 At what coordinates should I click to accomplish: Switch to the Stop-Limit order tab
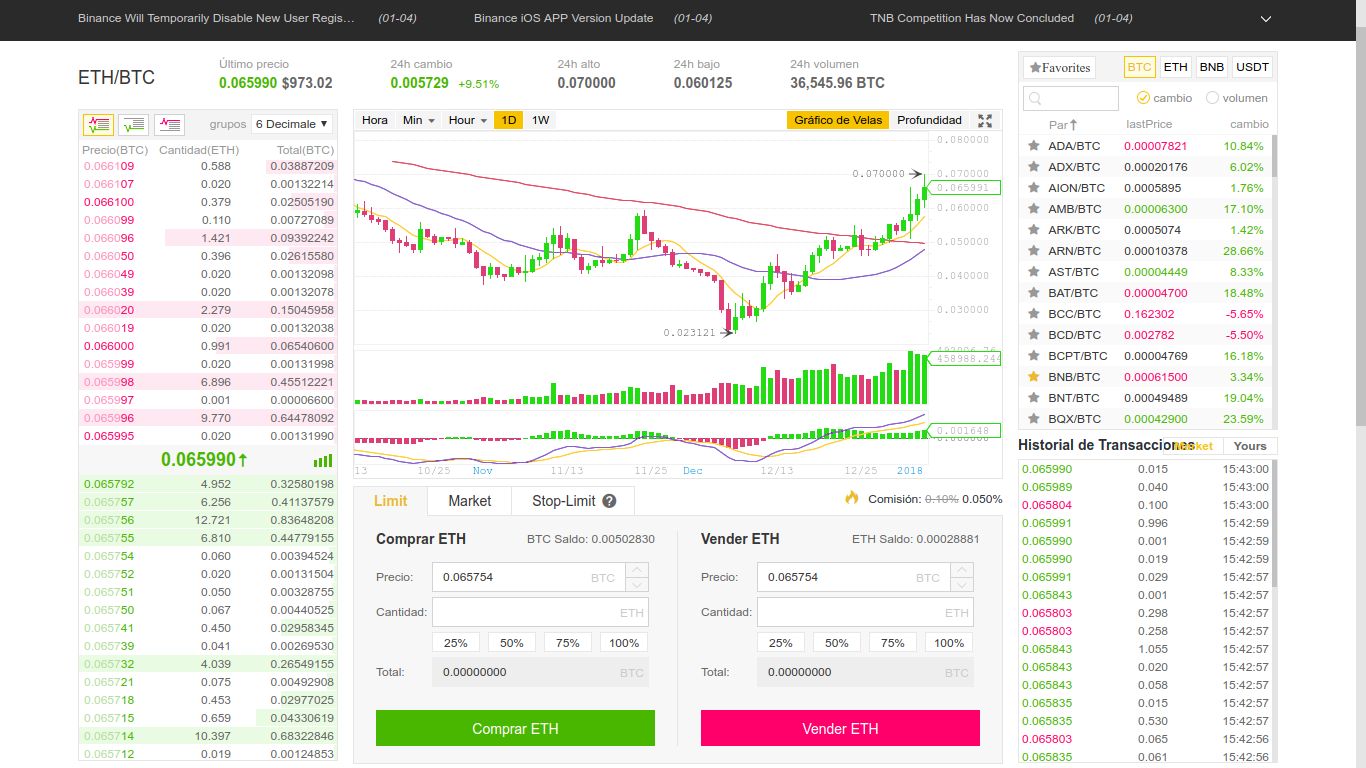pos(573,501)
